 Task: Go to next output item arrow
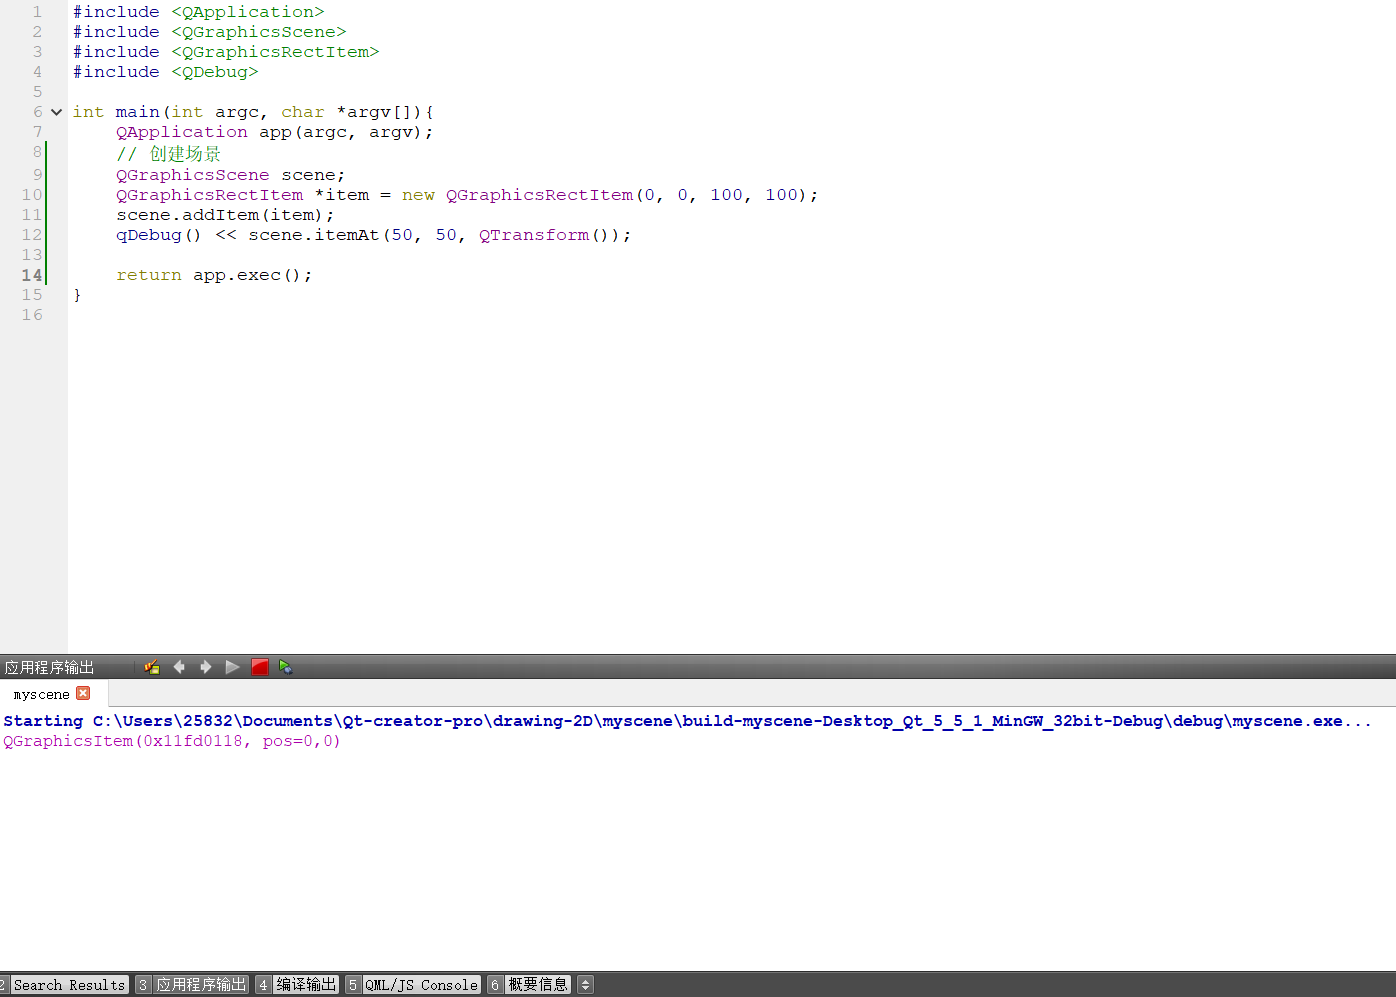point(206,667)
